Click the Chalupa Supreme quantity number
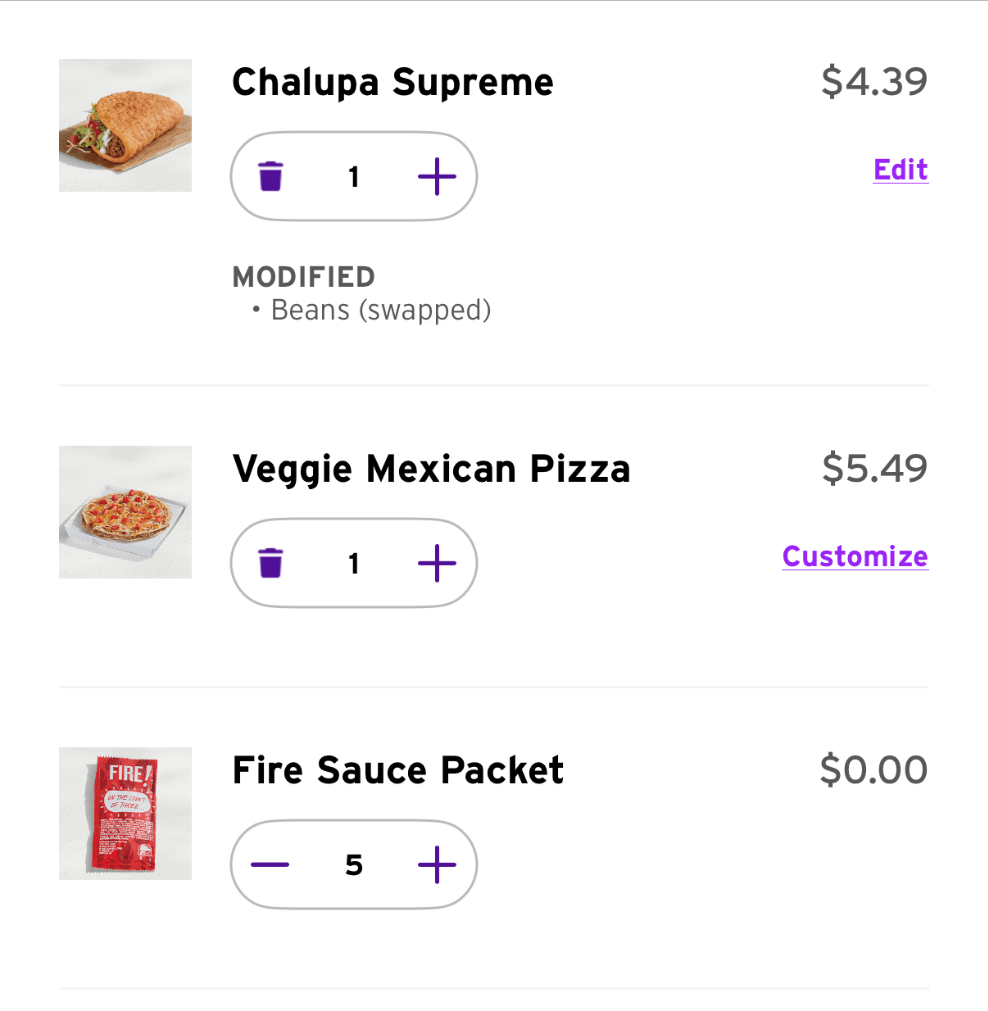988x1011 pixels. coord(353,178)
